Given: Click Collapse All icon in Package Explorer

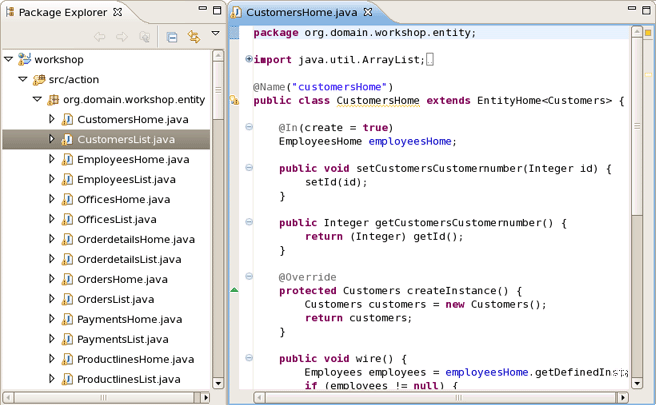Looking at the screenshot, I should pos(172,37).
